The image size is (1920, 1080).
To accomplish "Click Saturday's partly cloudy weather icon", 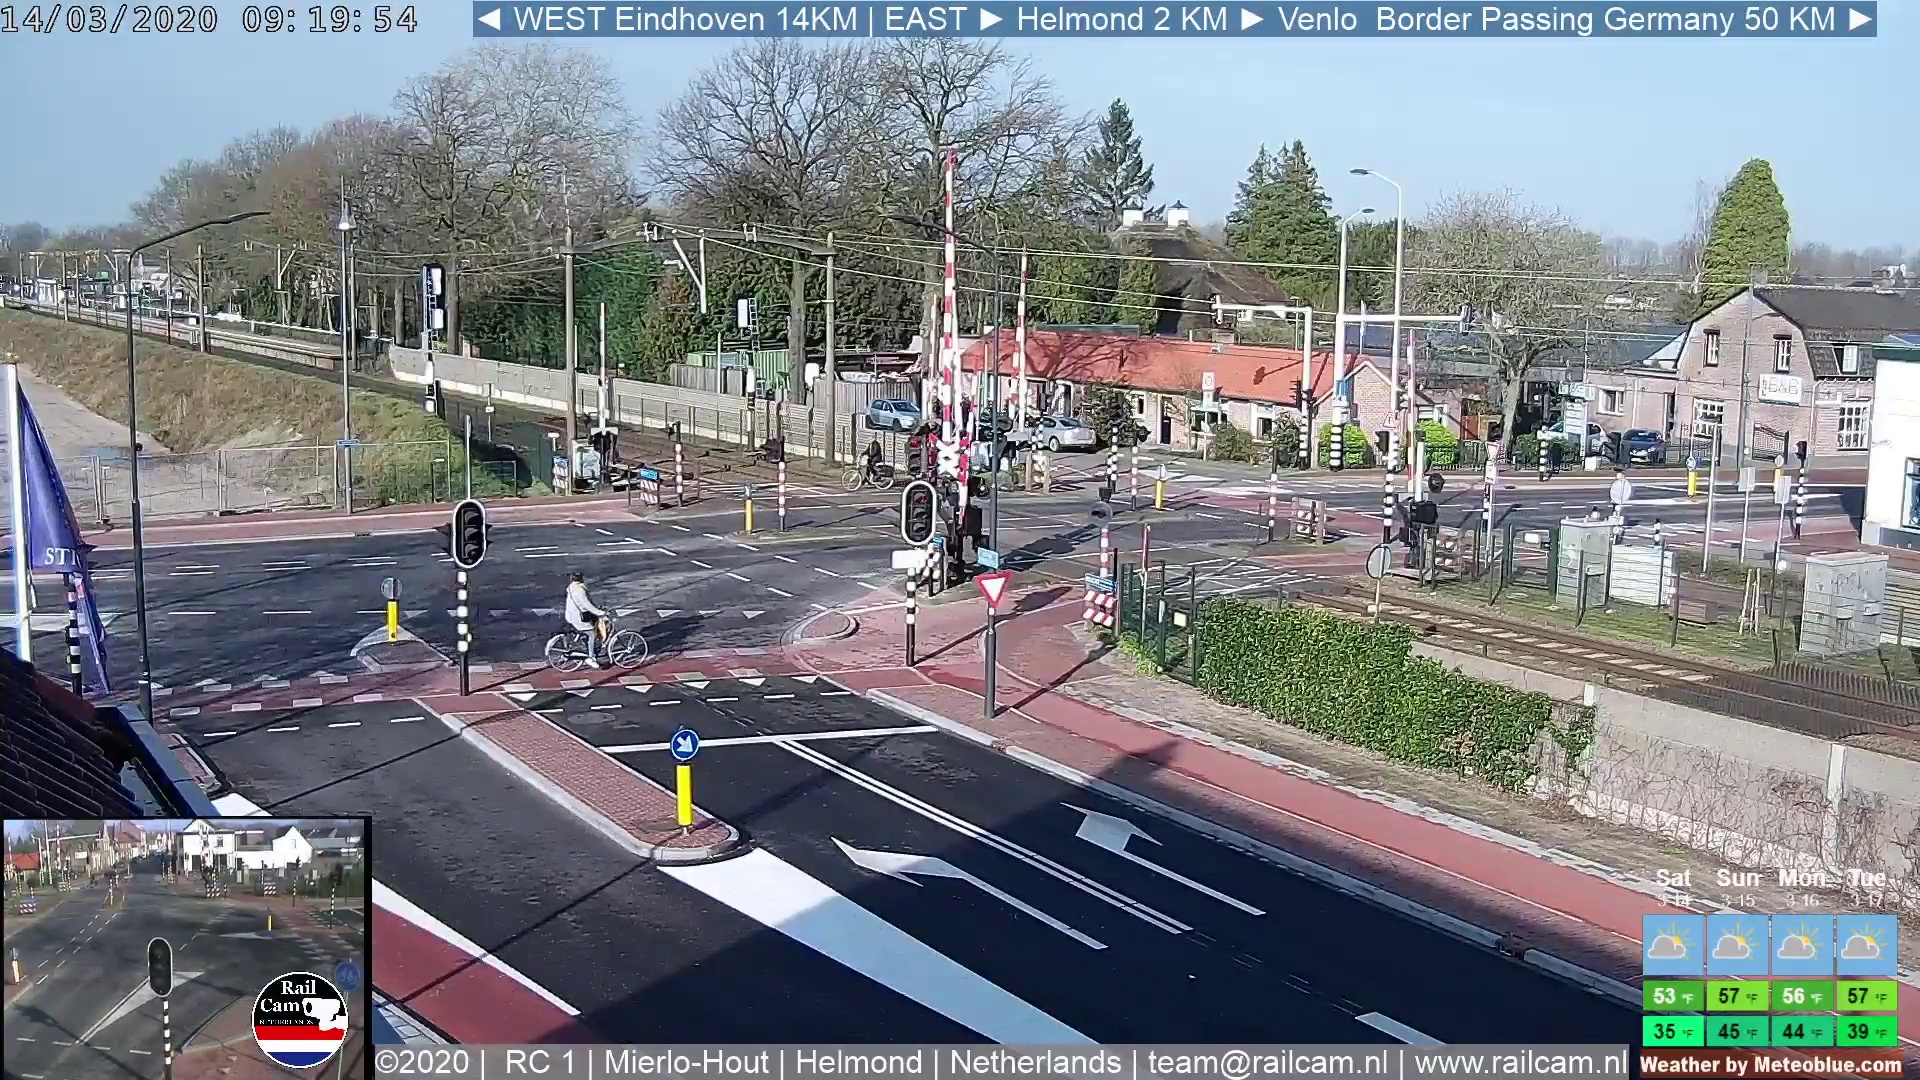I will [1673, 944].
